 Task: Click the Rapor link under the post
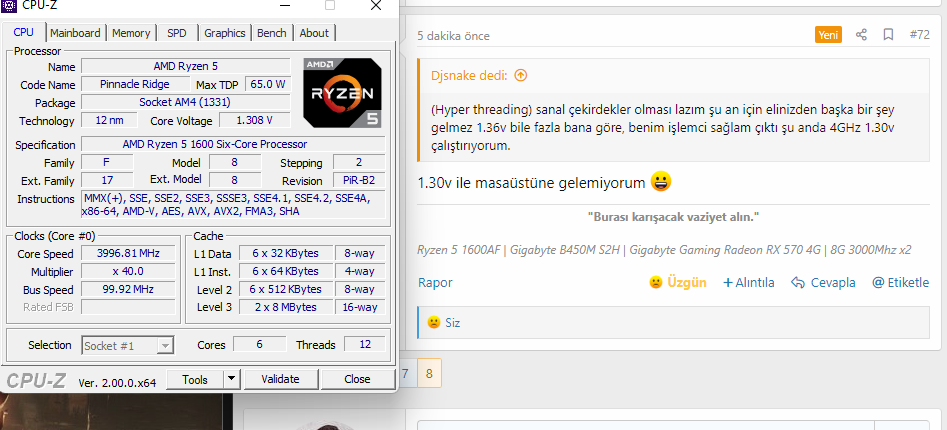435,282
